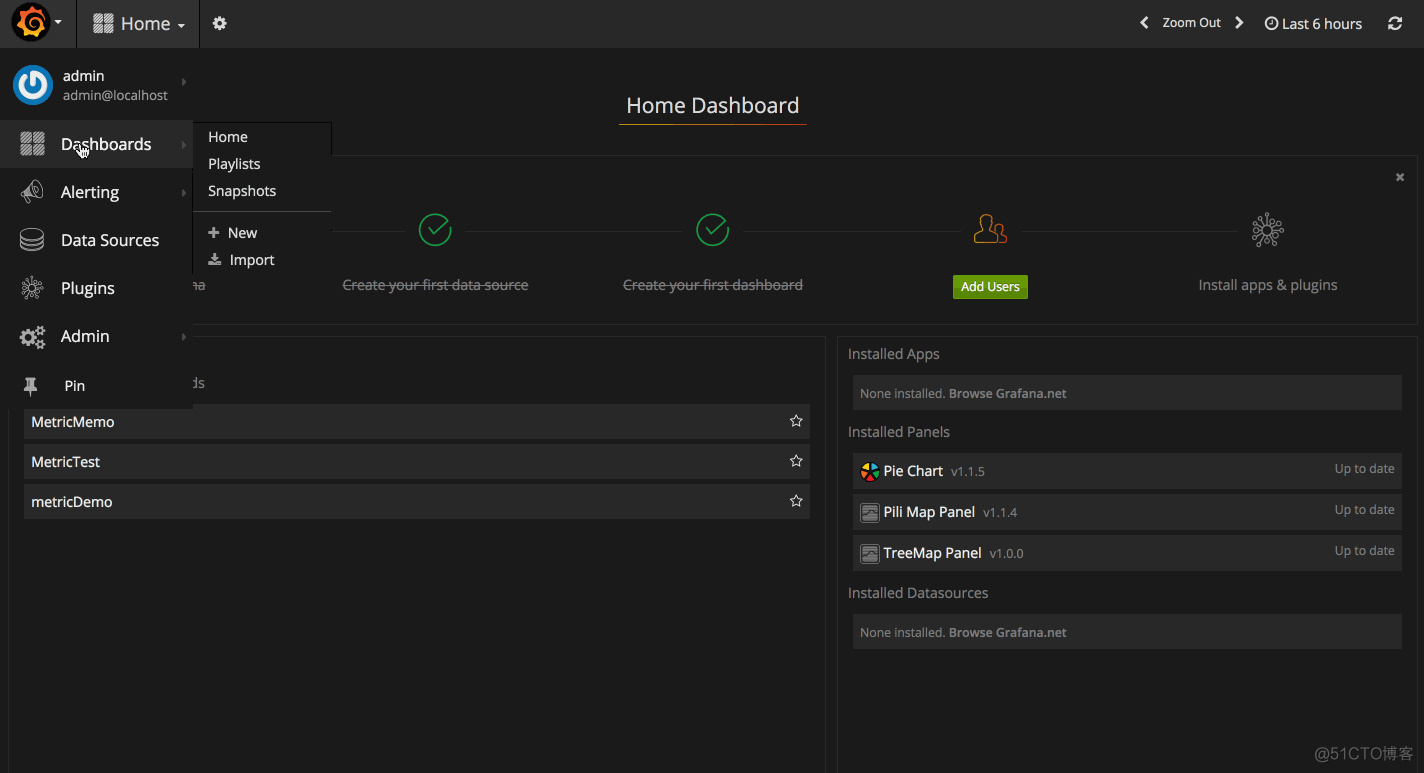Screen dimensions: 1424x773
Task: Expand the Dashboards submenu arrow
Action: pyautogui.click(x=184, y=145)
